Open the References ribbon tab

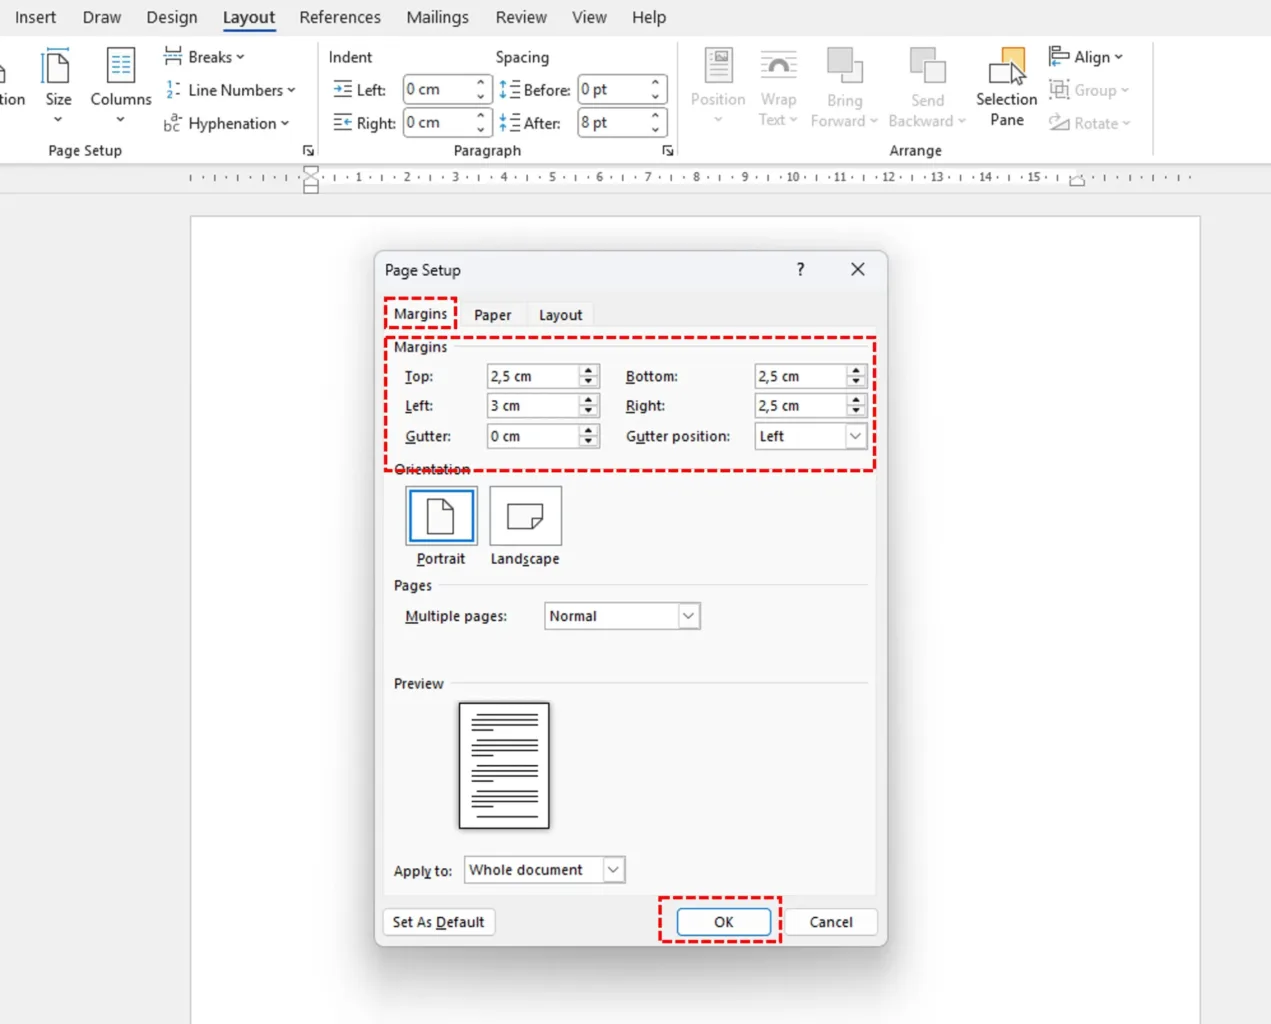click(x=339, y=17)
